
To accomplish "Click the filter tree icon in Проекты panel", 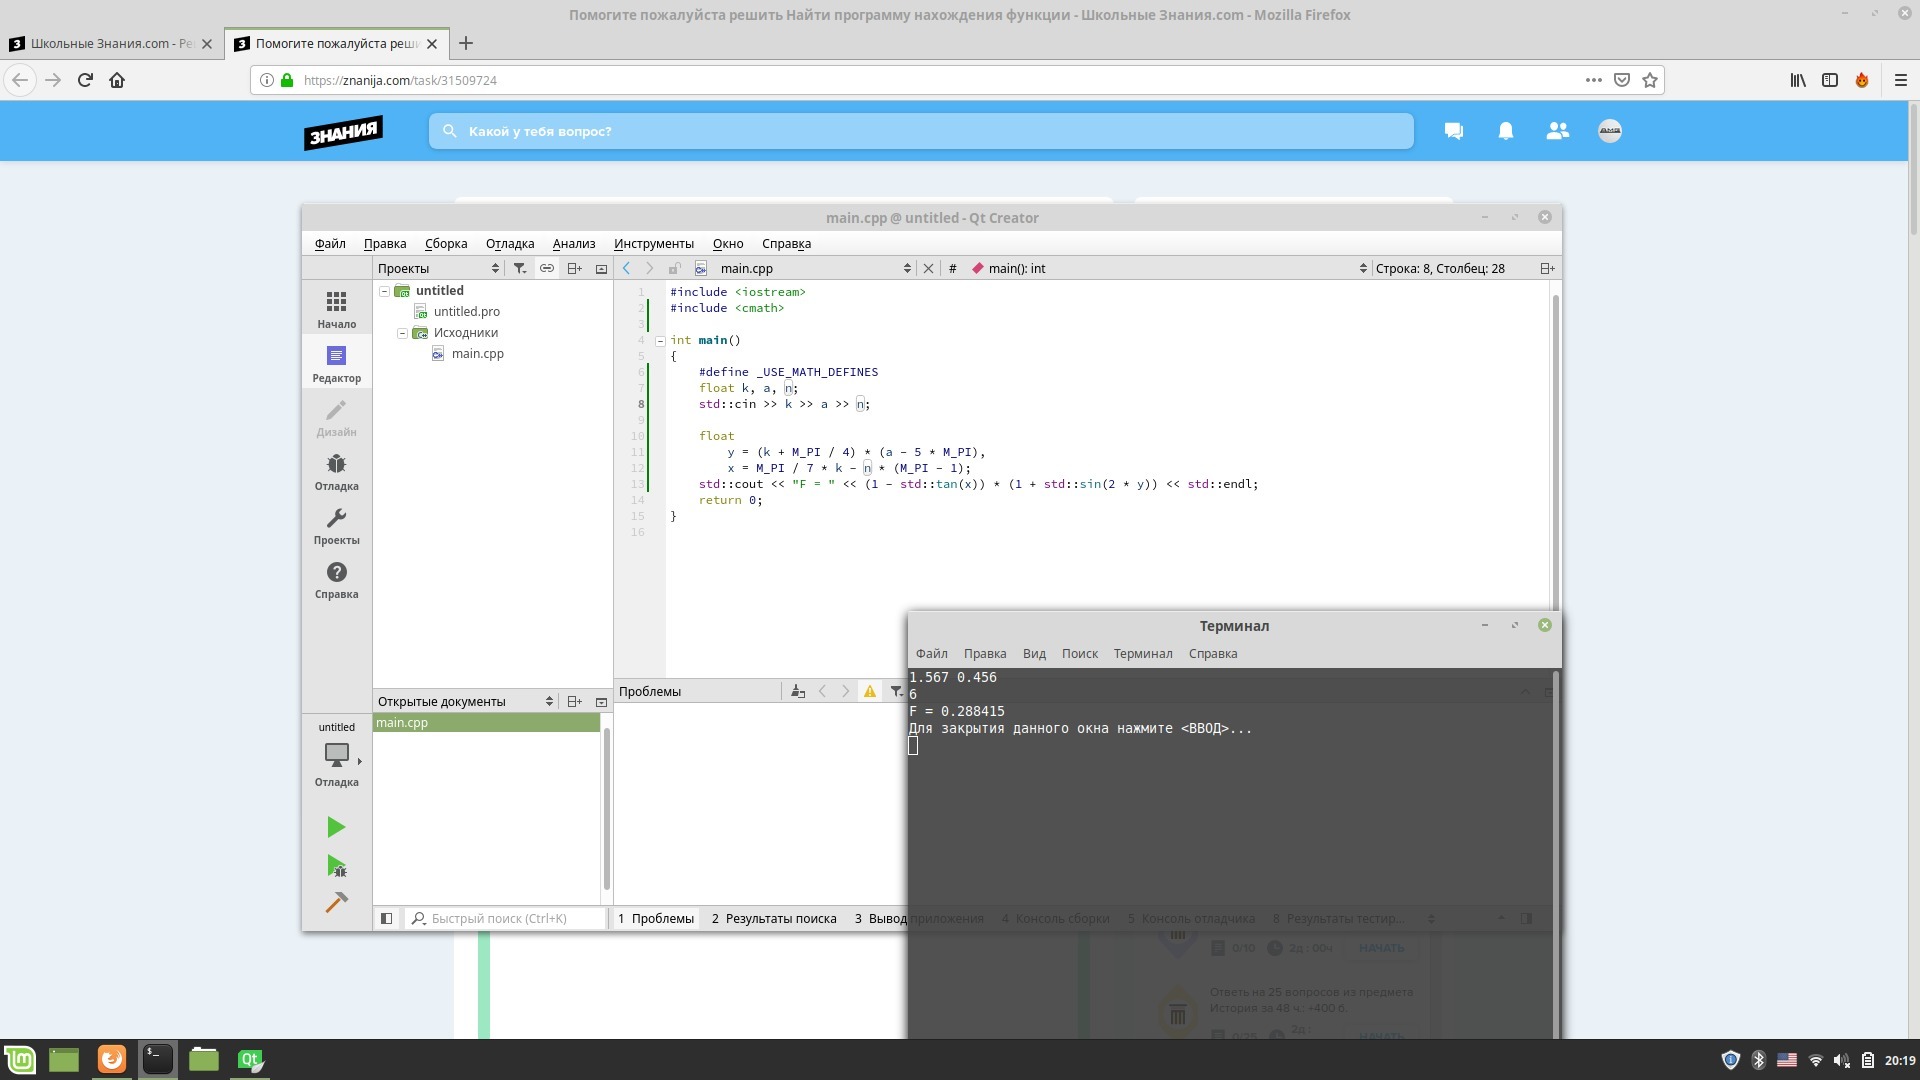I will 520,268.
